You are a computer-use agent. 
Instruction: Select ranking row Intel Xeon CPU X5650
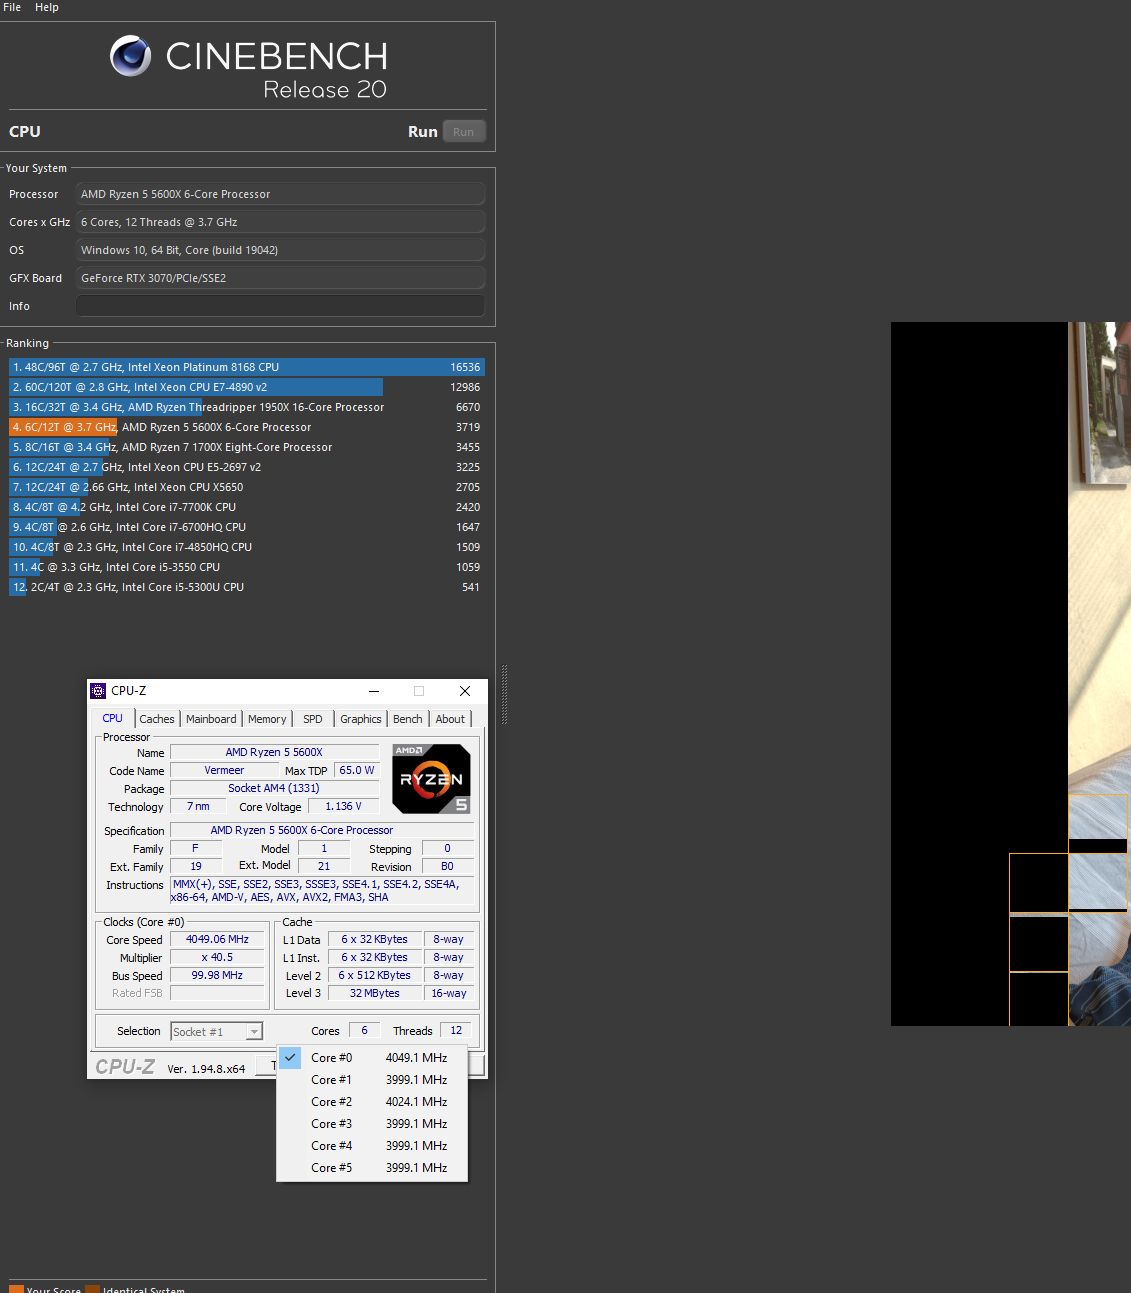pos(247,487)
